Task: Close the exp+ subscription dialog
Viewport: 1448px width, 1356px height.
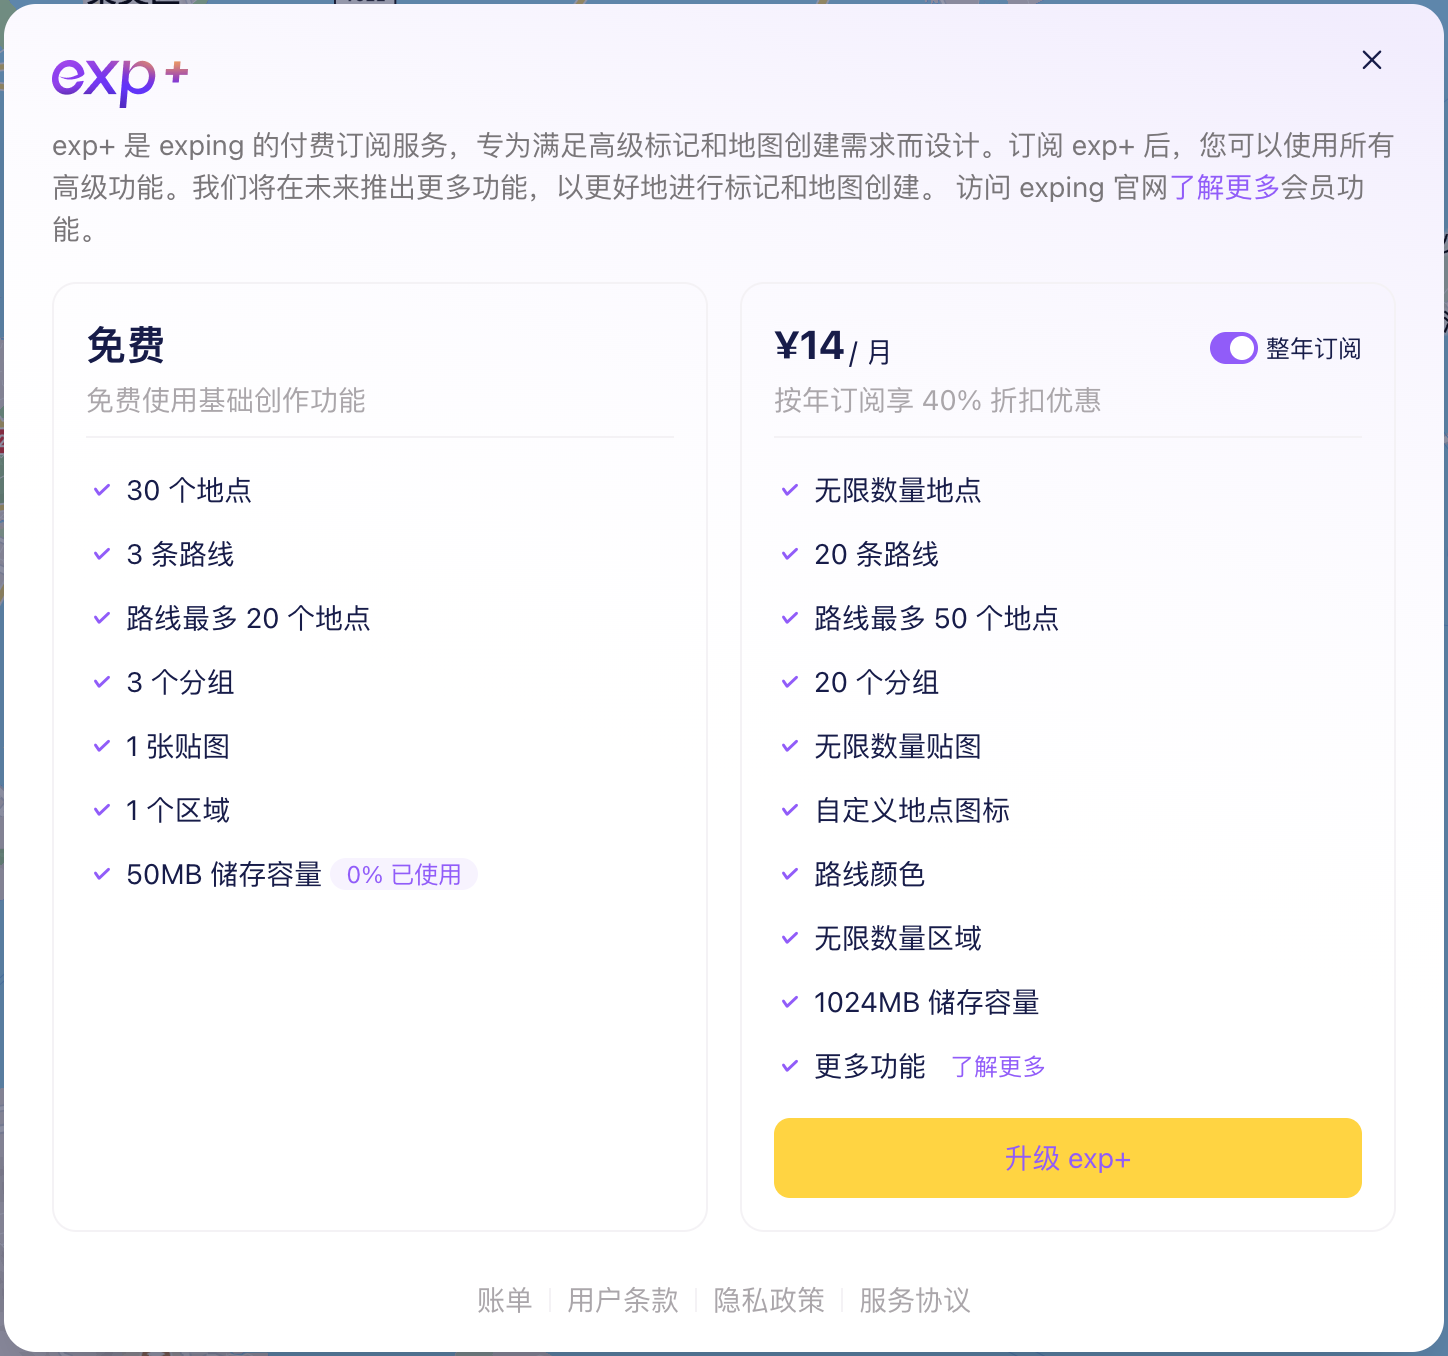Action: coord(1372,60)
